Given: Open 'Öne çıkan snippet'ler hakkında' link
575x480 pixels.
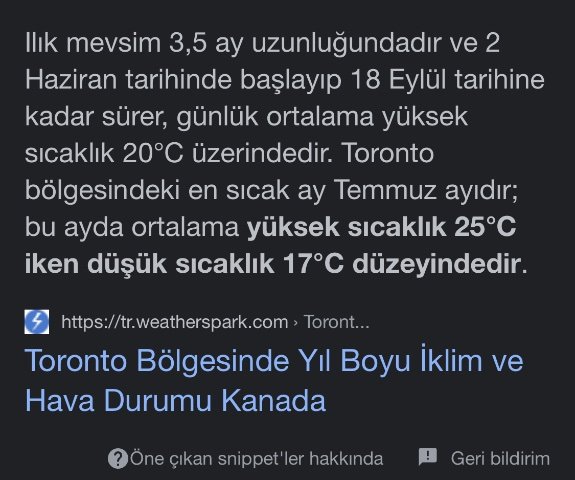Looking at the screenshot, I should click(256, 459).
